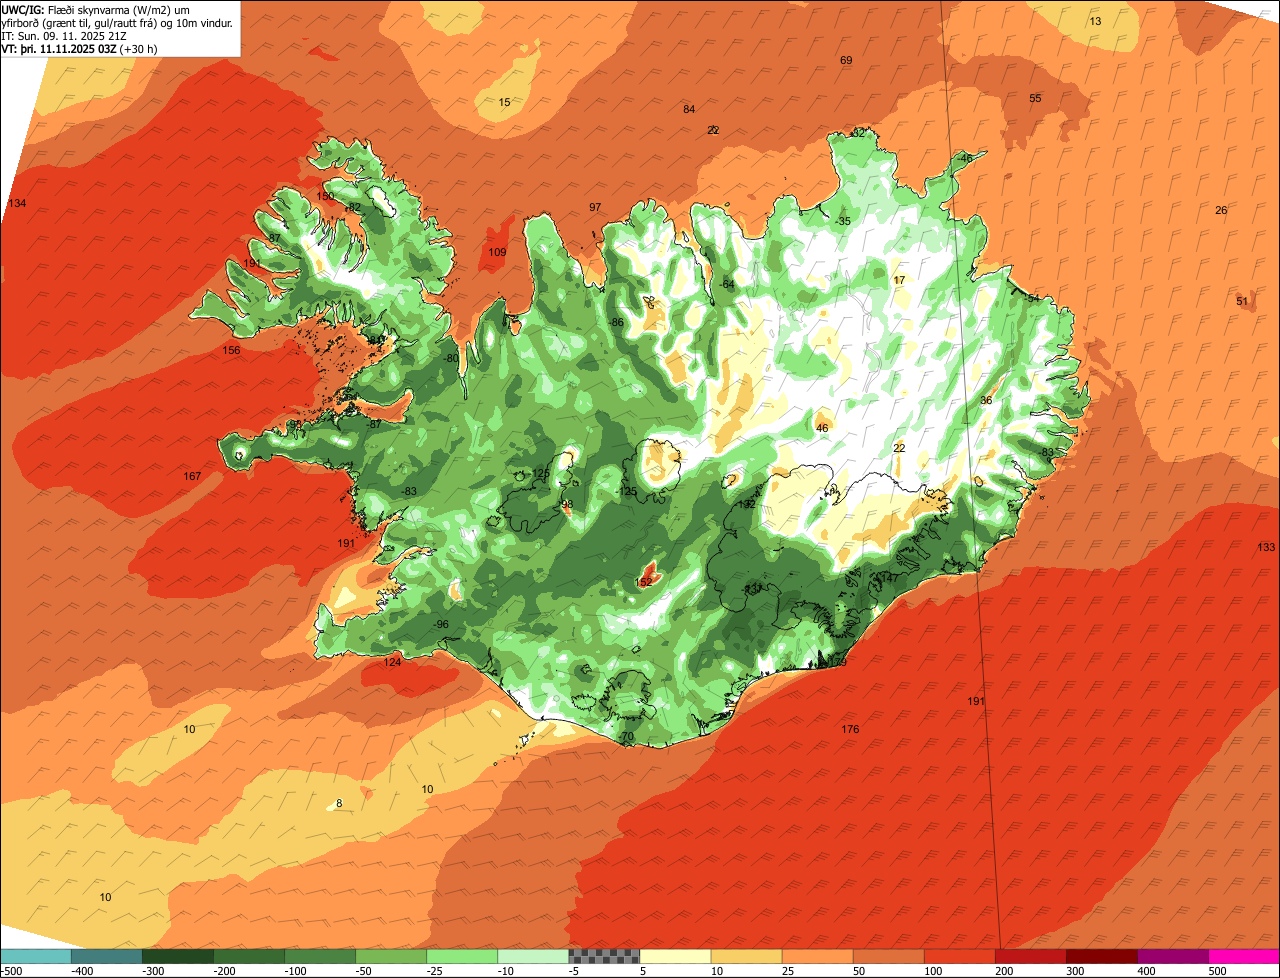Click the map value -70 on south coast
The height and width of the screenshot is (978, 1280).
pyautogui.click(x=626, y=737)
